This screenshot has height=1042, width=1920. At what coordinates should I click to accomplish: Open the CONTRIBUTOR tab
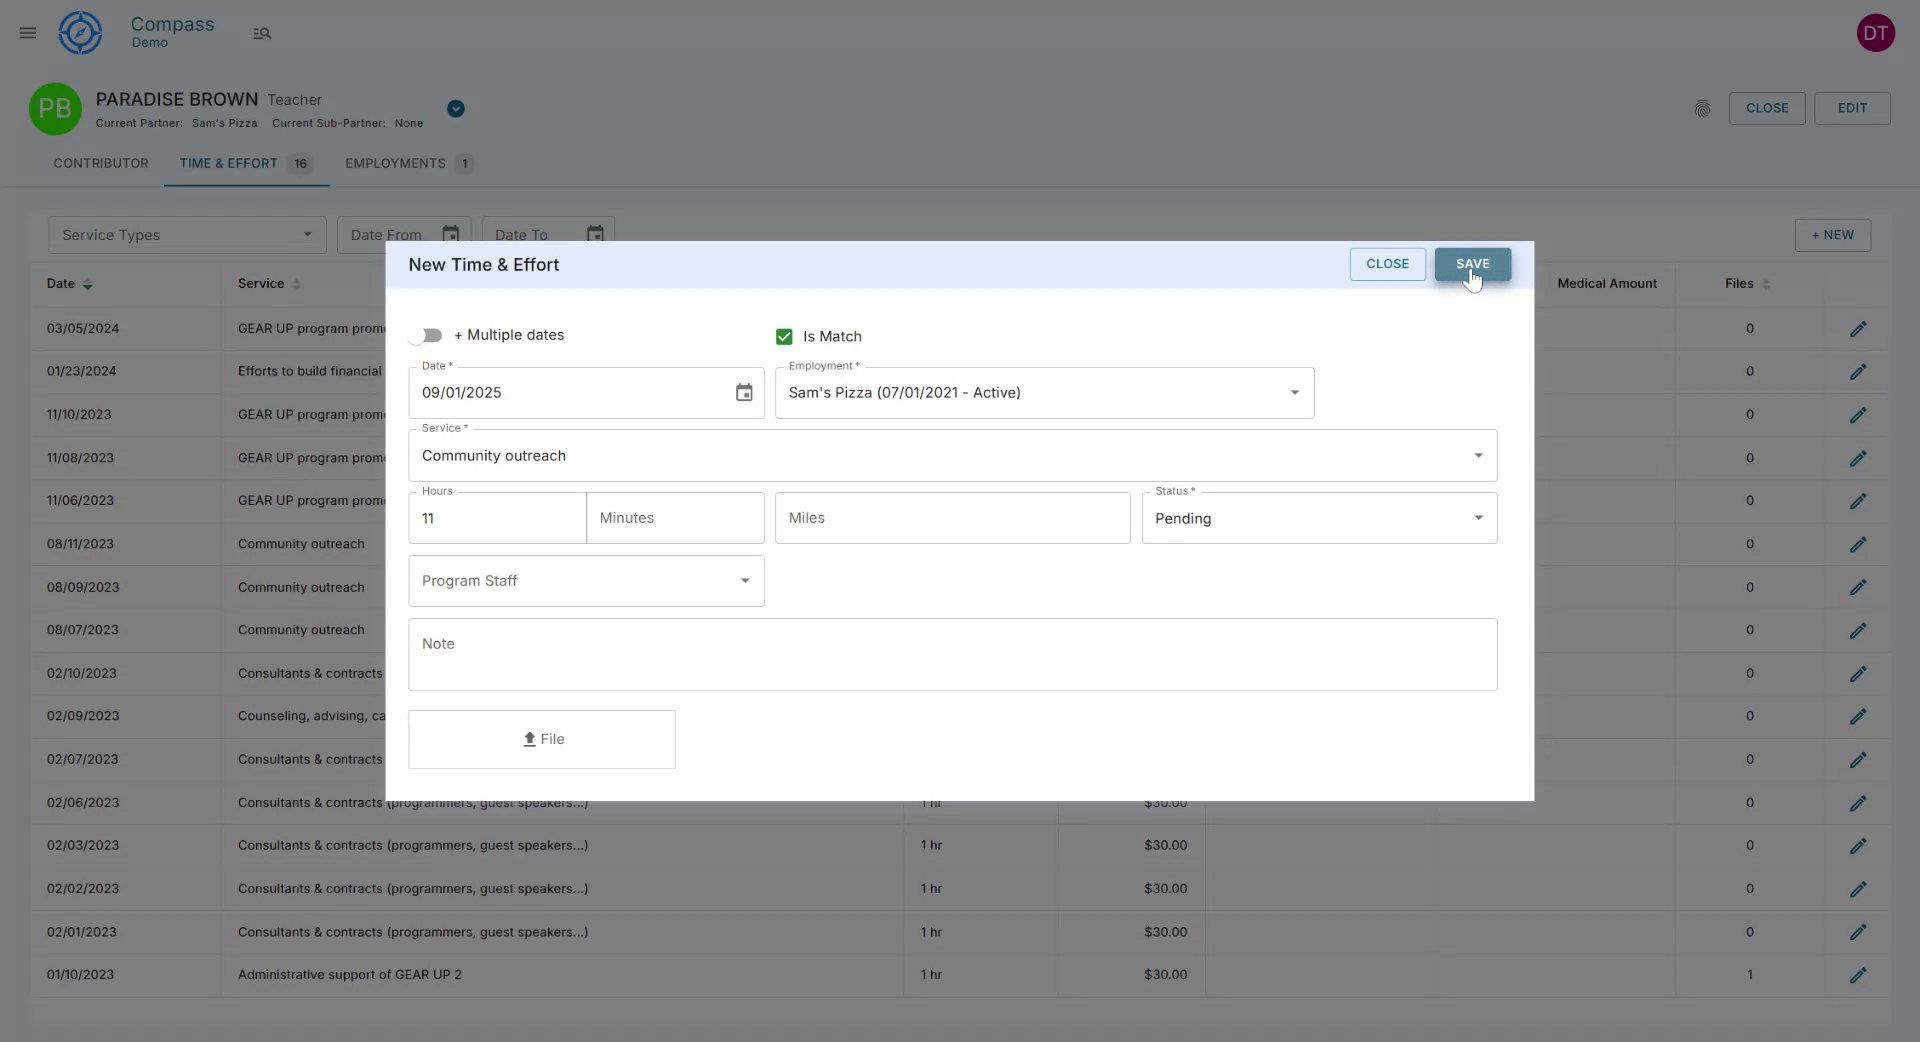point(101,163)
